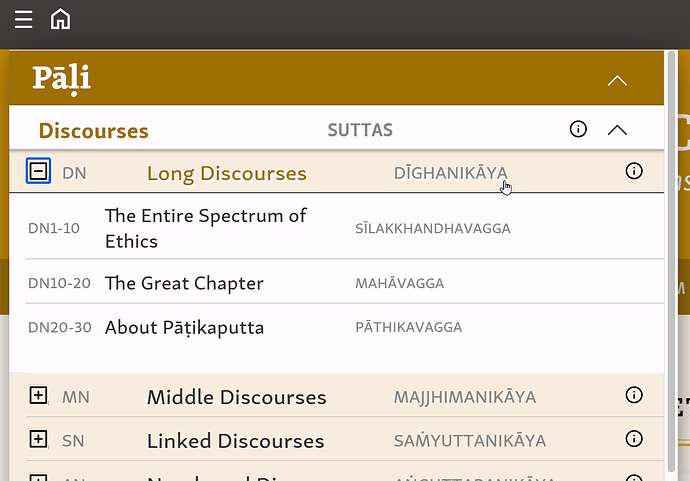This screenshot has height=481, width=690.
Task: Expand the SN Linked Discourses plus box
Action: (38, 439)
